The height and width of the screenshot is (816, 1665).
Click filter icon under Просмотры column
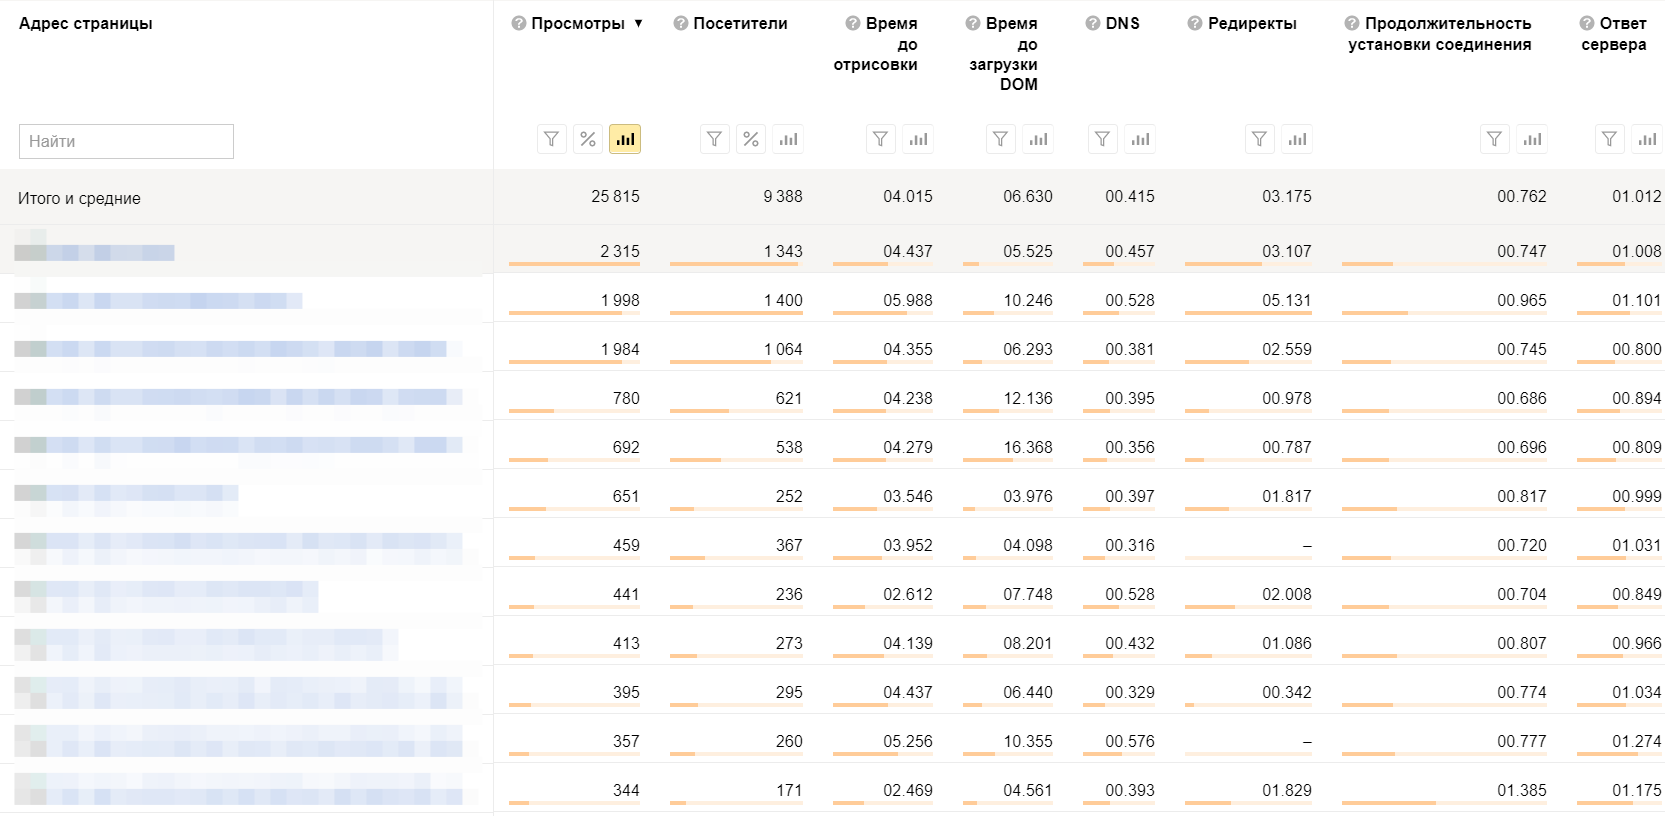[551, 139]
